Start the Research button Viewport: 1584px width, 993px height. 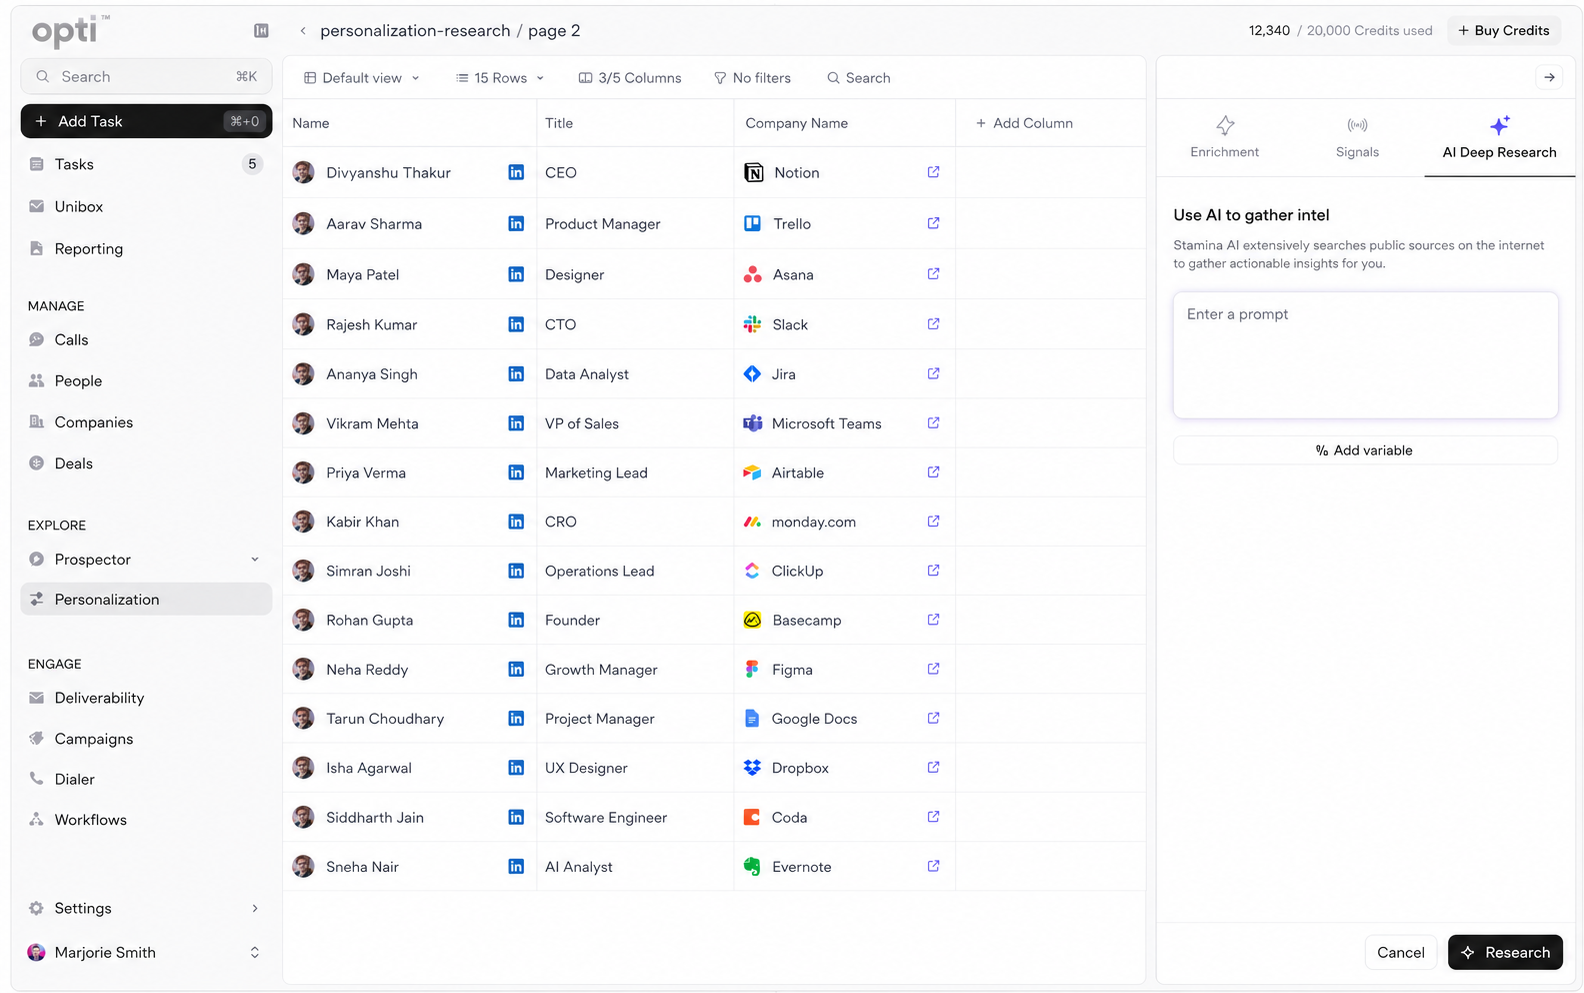1505,952
